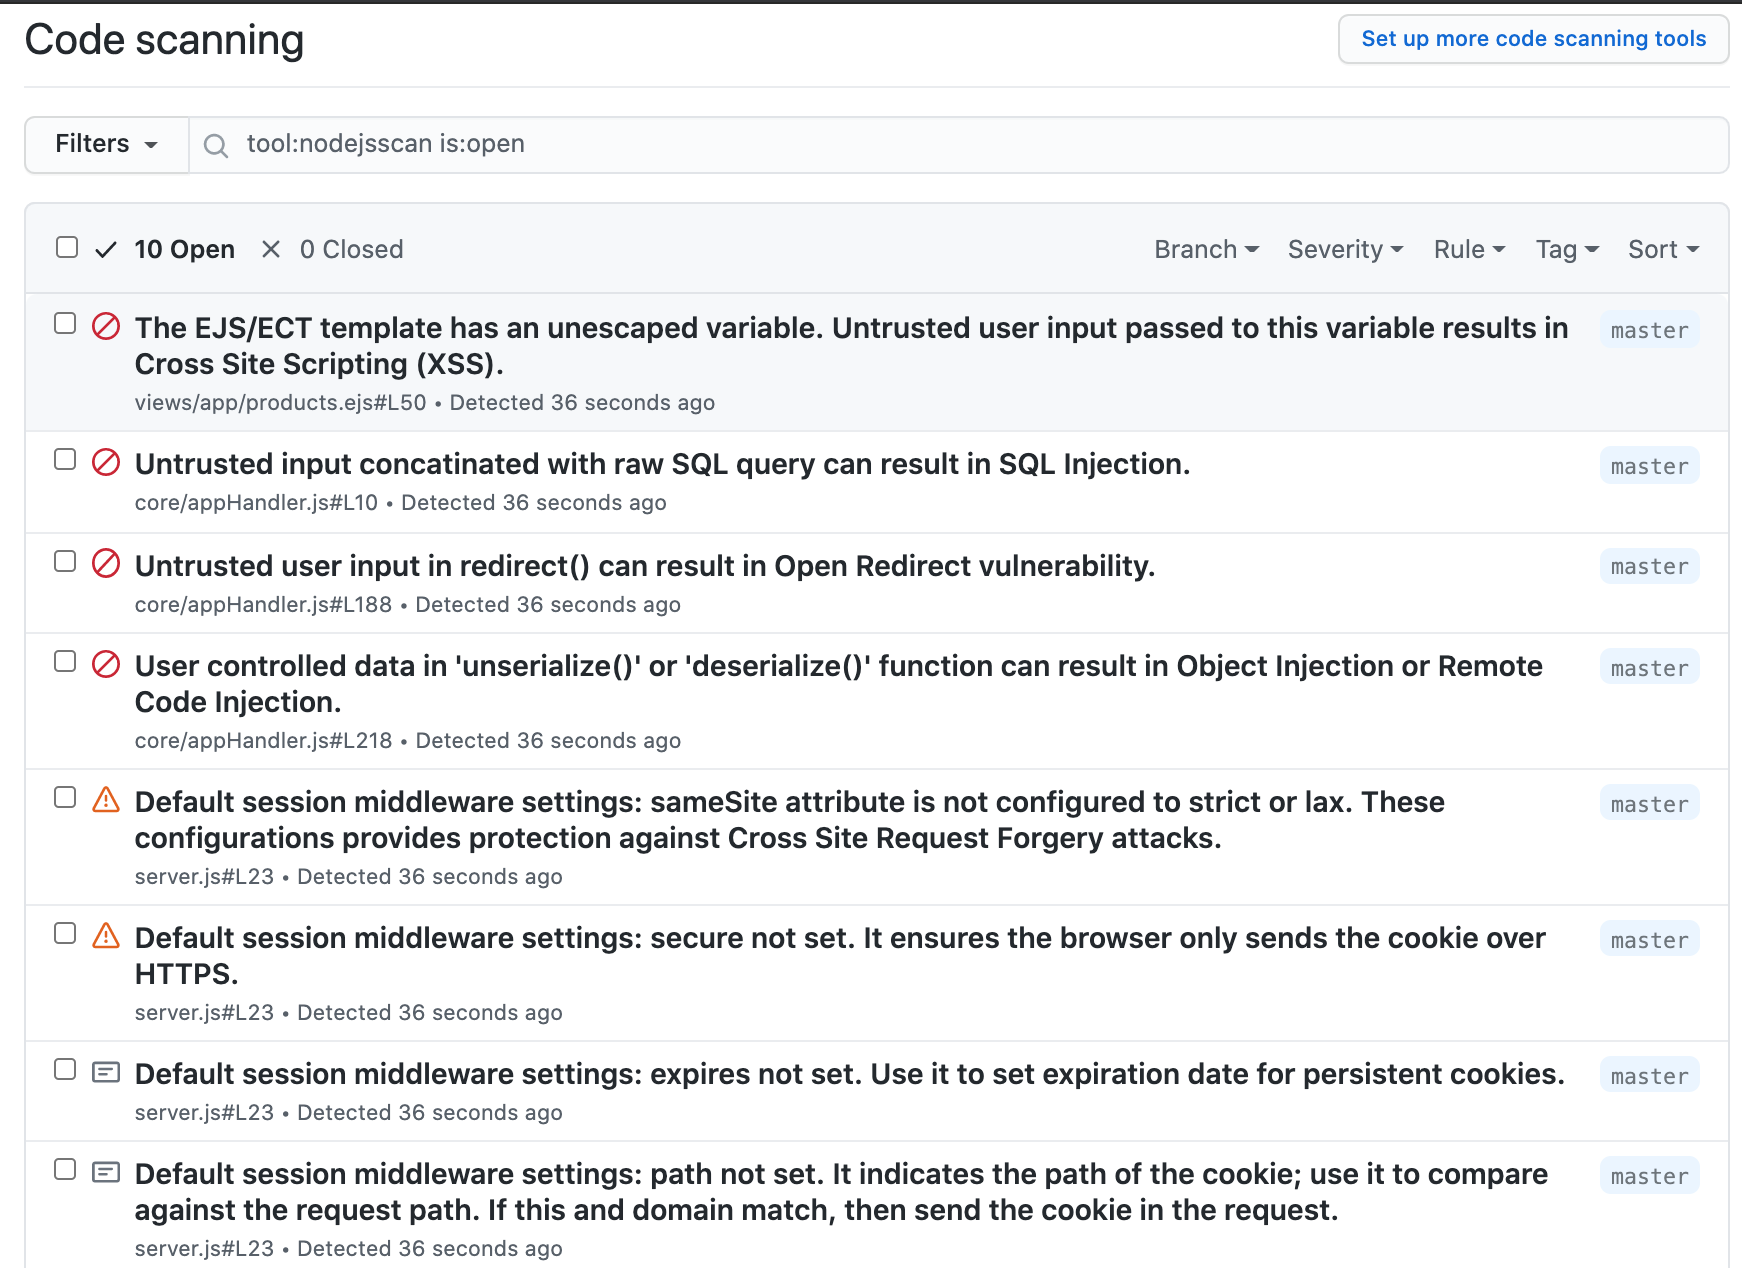The height and width of the screenshot is (1268, 1742).
Task: Click the warning icon on the secure-not-set alert
Action: (x=107, y=937)
